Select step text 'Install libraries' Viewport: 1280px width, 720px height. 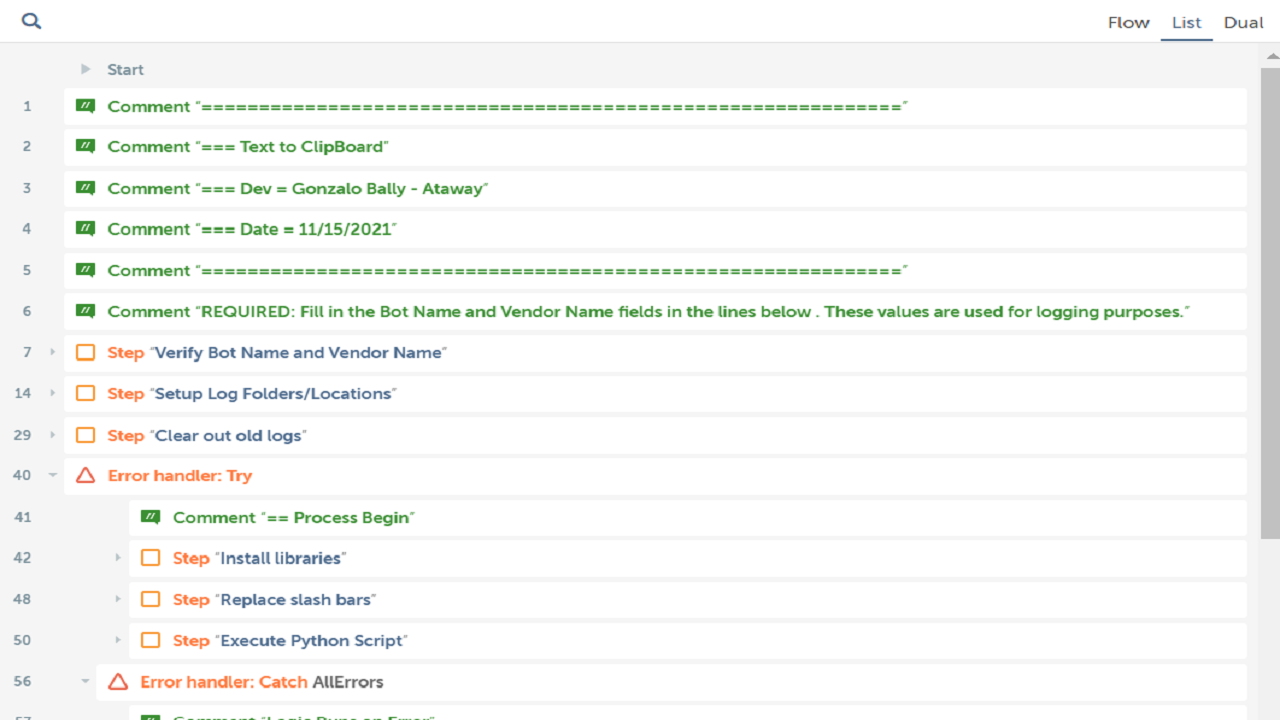[x=281, y=558]
